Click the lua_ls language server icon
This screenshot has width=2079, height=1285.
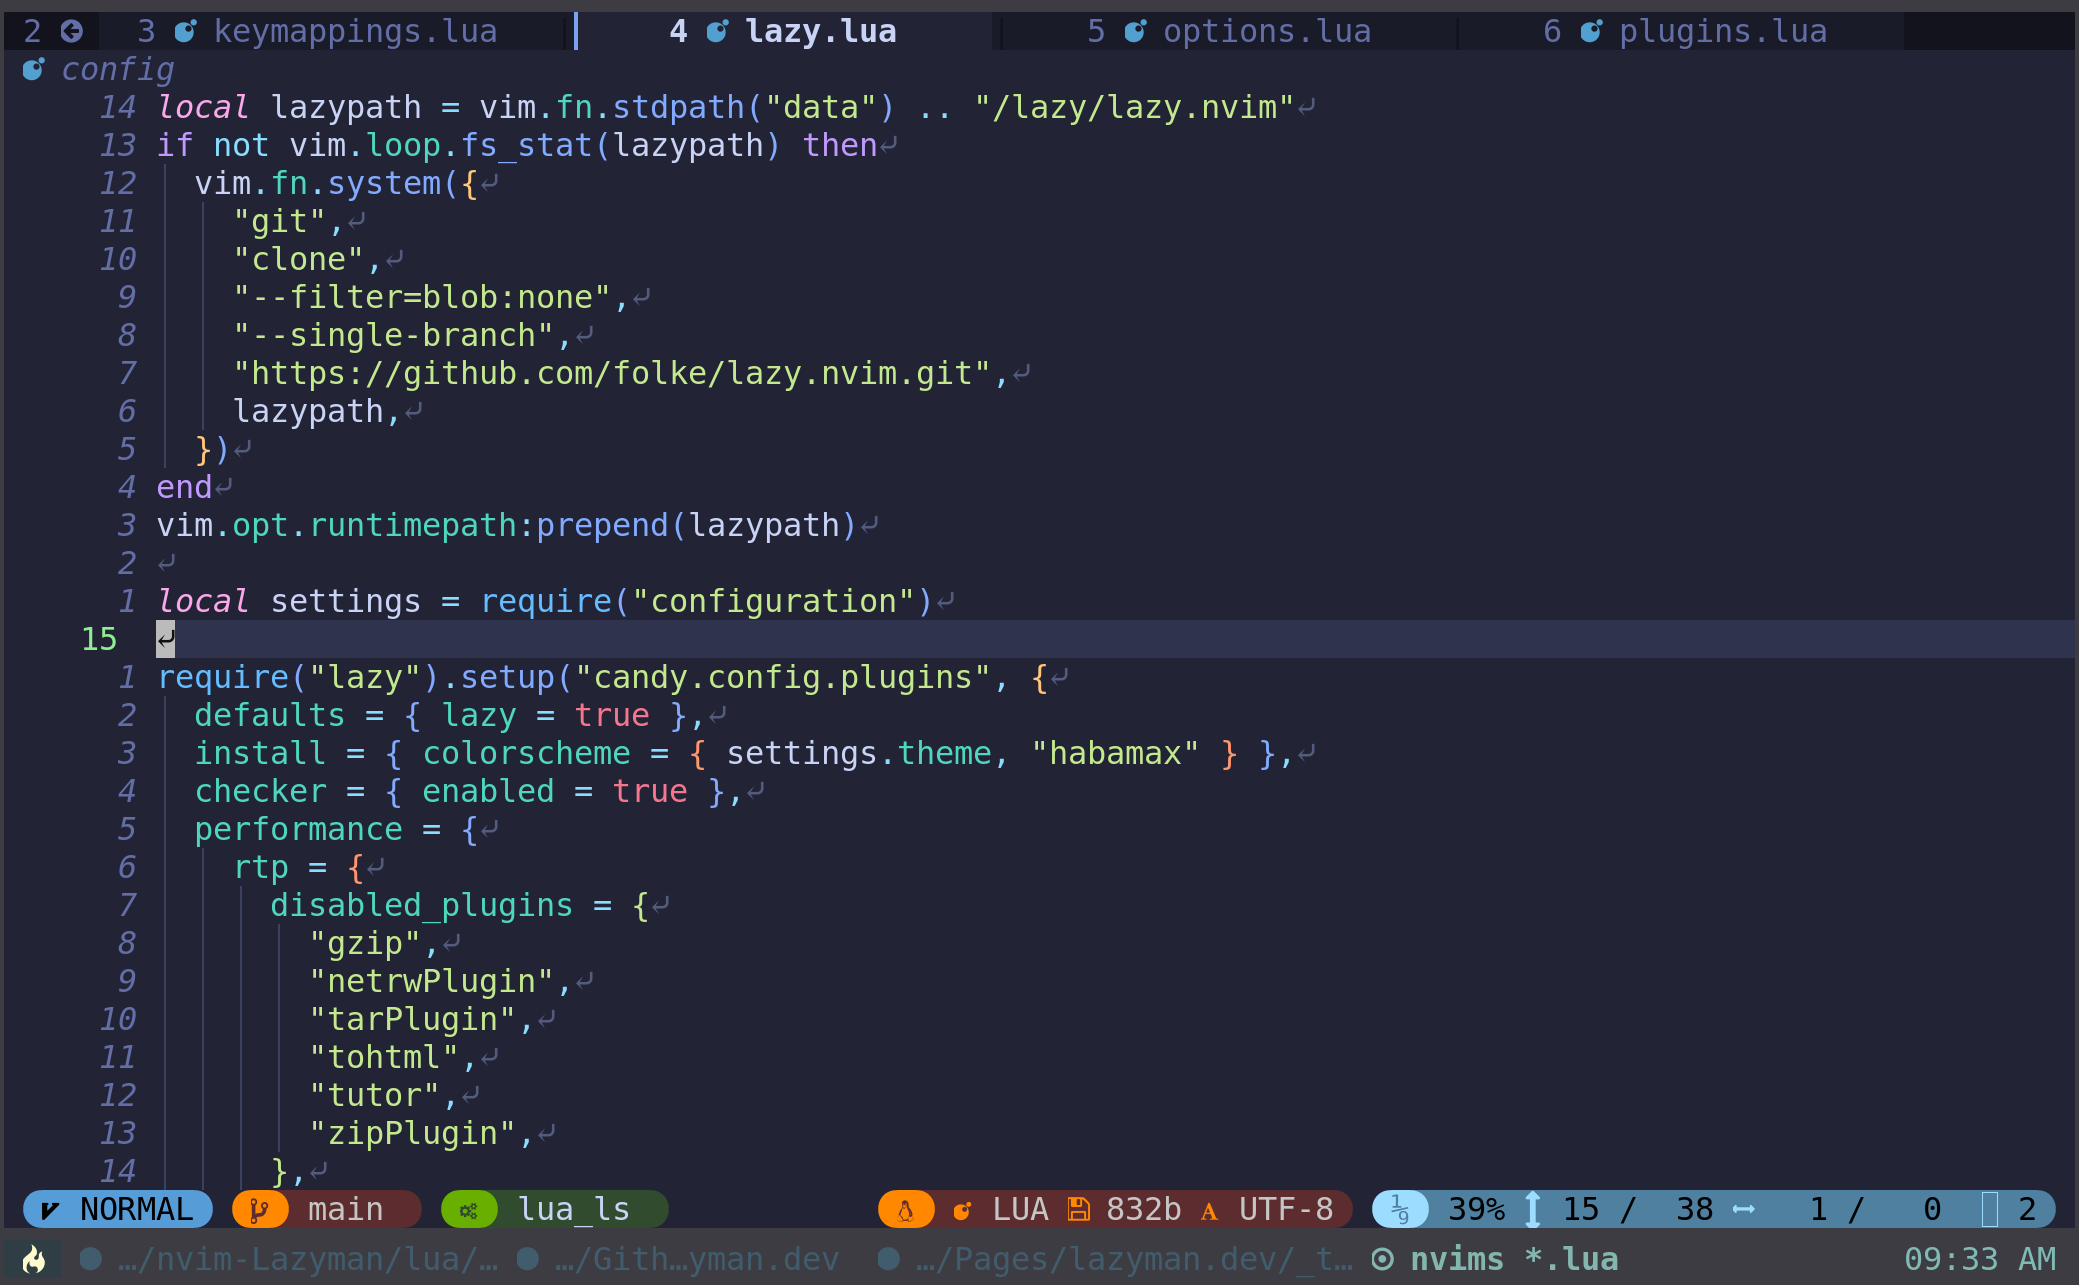tap(468, 1210)
